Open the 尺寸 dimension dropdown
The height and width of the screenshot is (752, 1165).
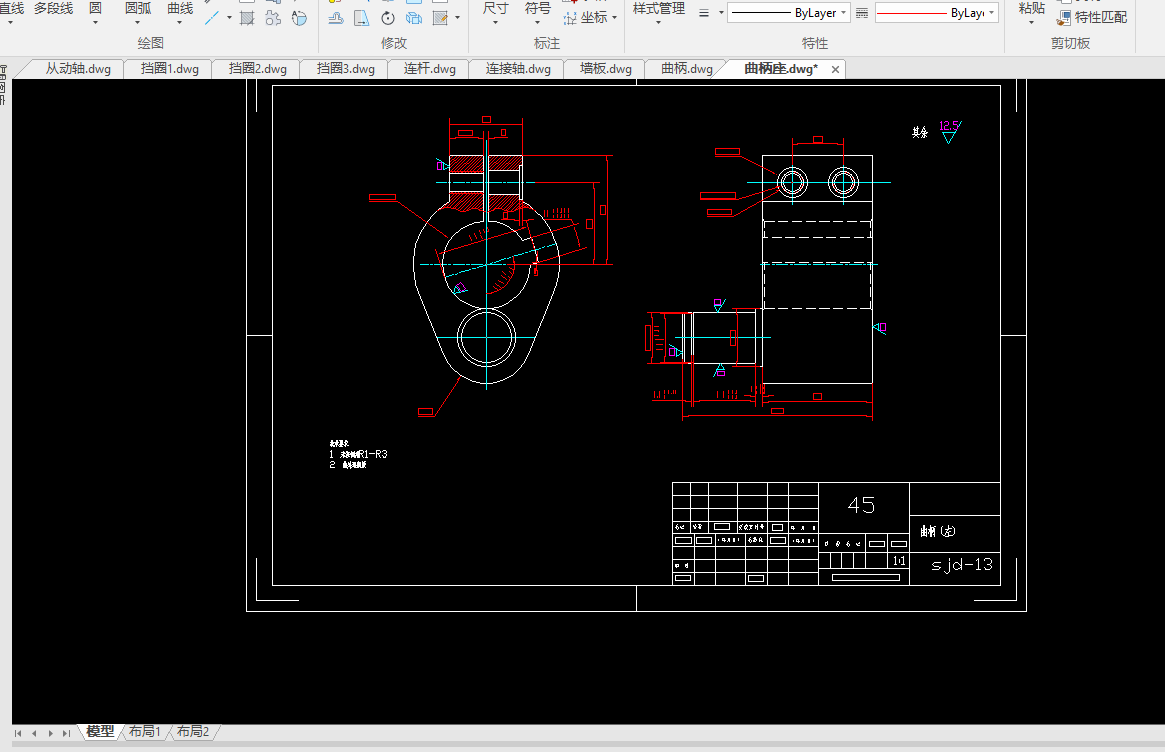[495, 24]
